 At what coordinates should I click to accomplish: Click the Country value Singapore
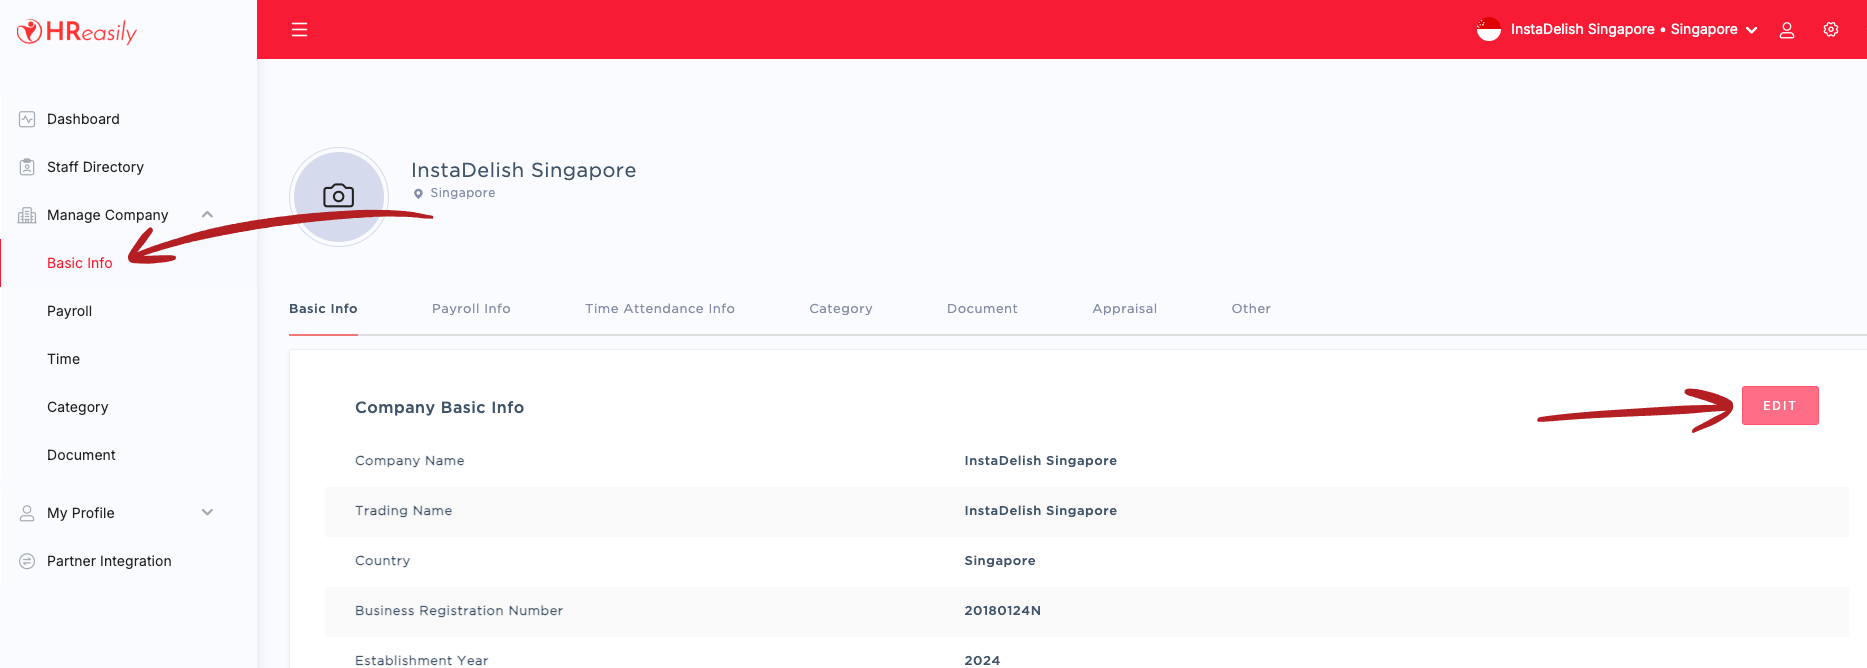[x=1000, y=561]
